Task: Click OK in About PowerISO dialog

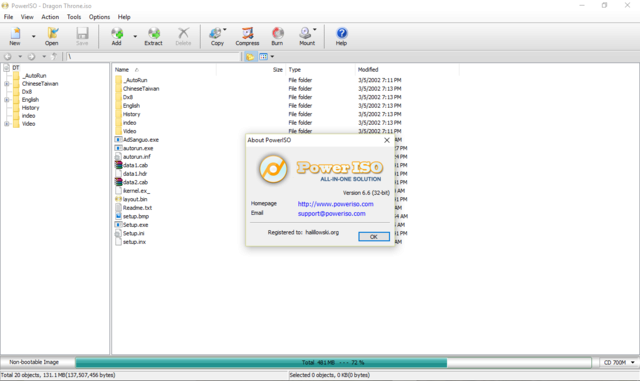Action: pos(374,237)
